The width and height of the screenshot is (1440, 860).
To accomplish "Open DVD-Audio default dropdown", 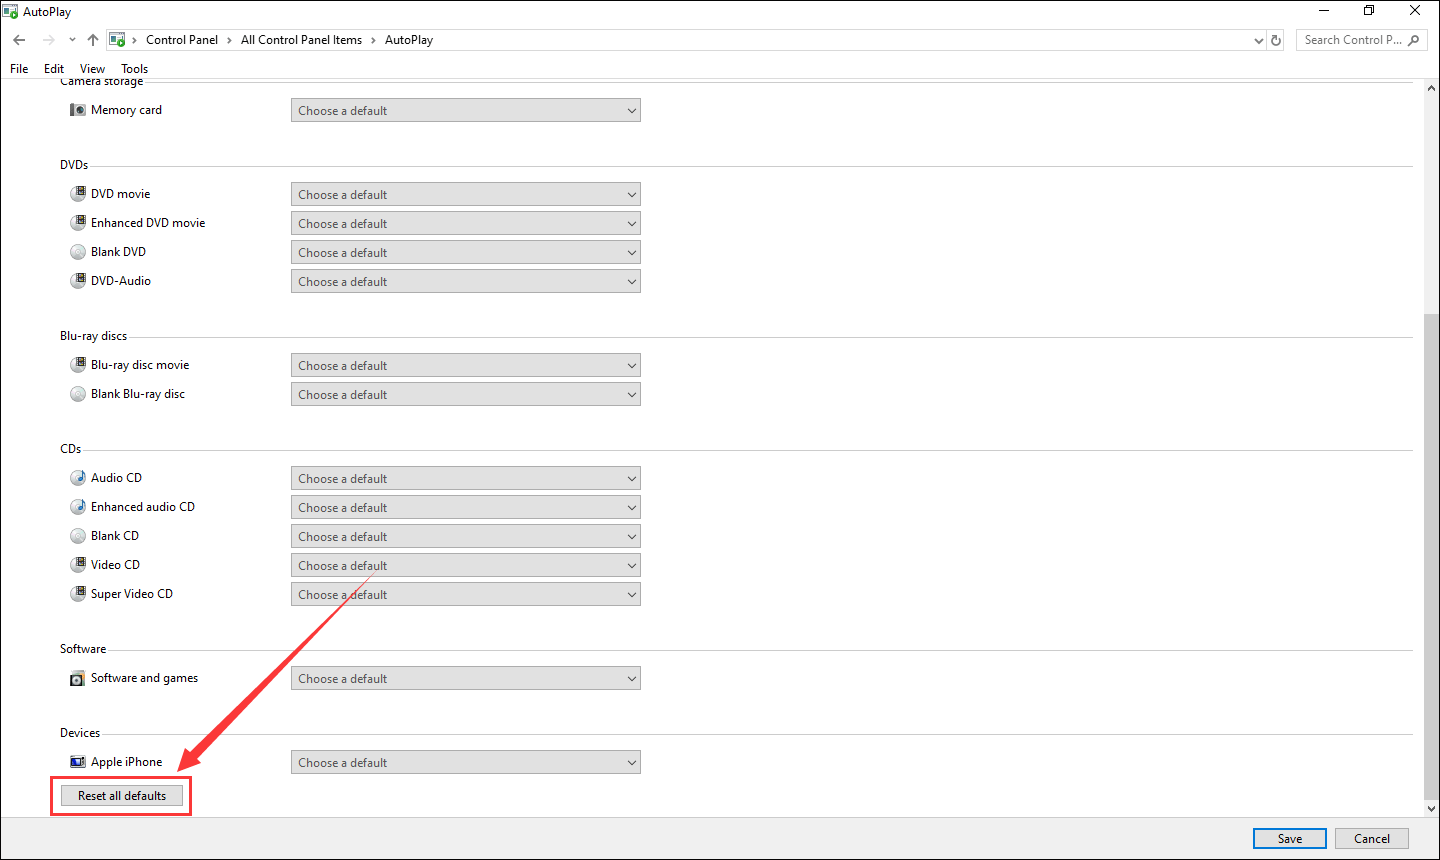I will [466, 282].
